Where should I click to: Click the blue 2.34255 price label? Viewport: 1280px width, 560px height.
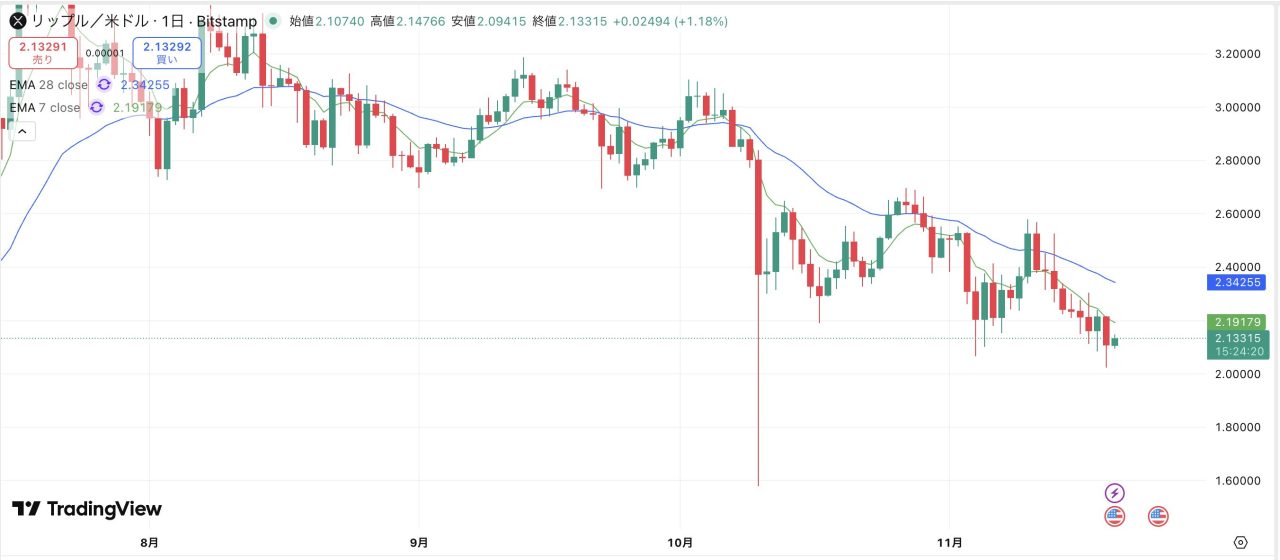pos(1240,283)
